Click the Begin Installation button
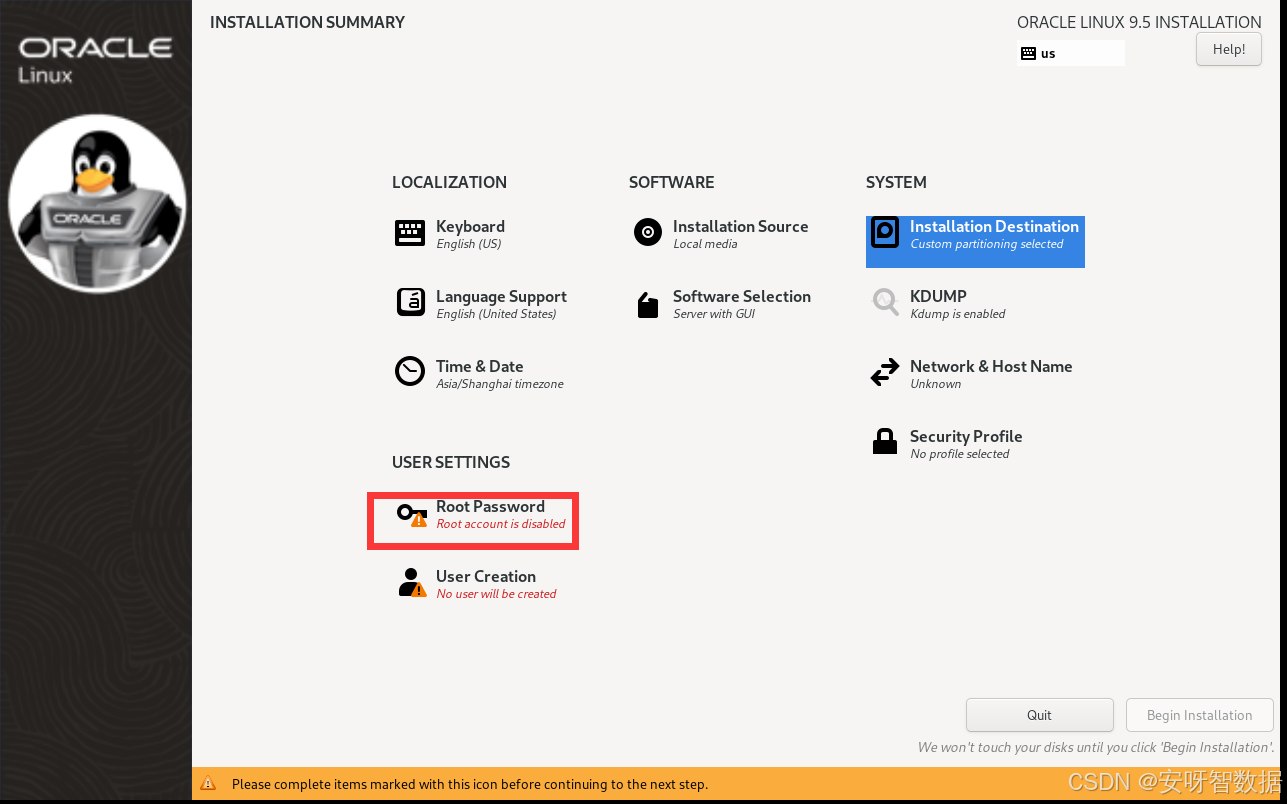The image size is (1287, 804). [x=1199, y=715]
